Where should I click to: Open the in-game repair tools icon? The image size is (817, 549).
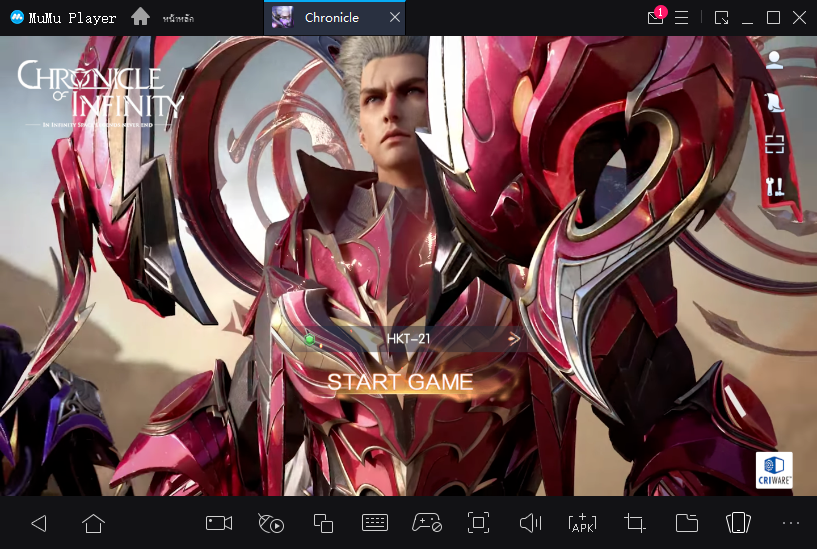point(774,187)
